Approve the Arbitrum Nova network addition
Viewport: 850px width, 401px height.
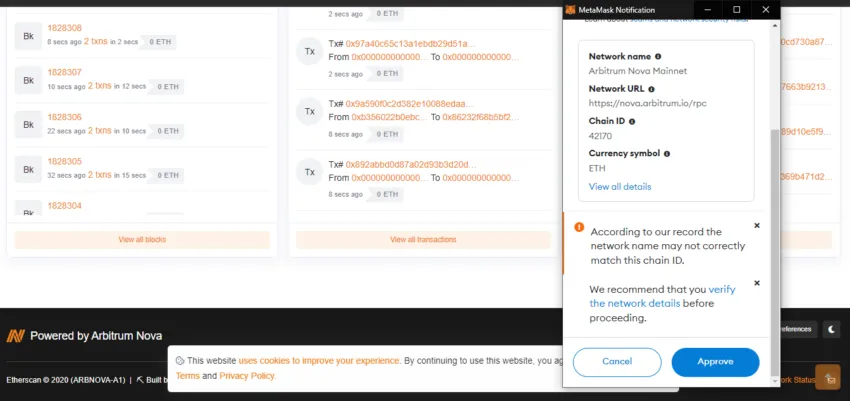(715, 362)
